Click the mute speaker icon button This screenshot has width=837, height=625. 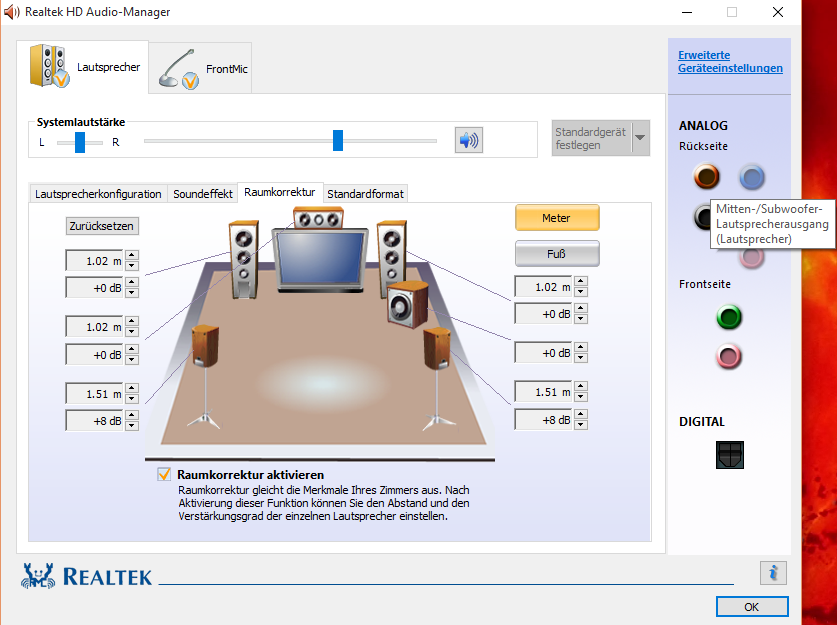click(x=469, y=140)
